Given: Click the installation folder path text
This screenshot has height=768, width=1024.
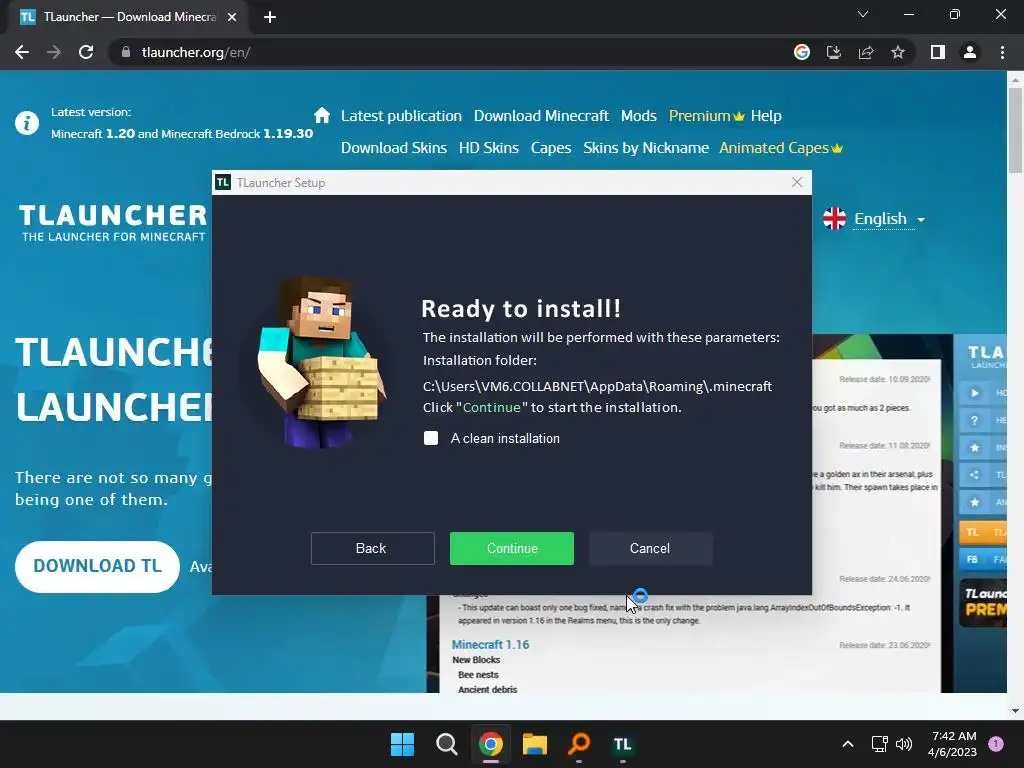Looking at the screenshot, I should (x=597, y=386).
